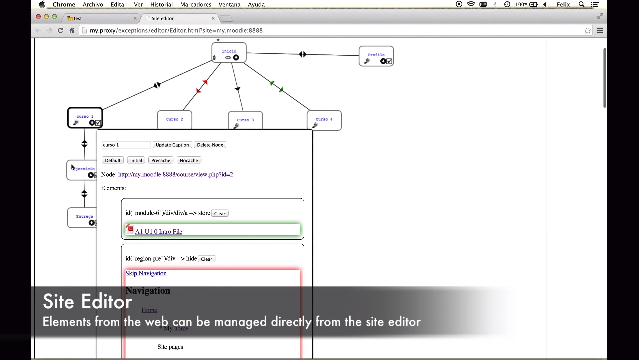Click the gear icon on curso 1 node

click(92, 122)
